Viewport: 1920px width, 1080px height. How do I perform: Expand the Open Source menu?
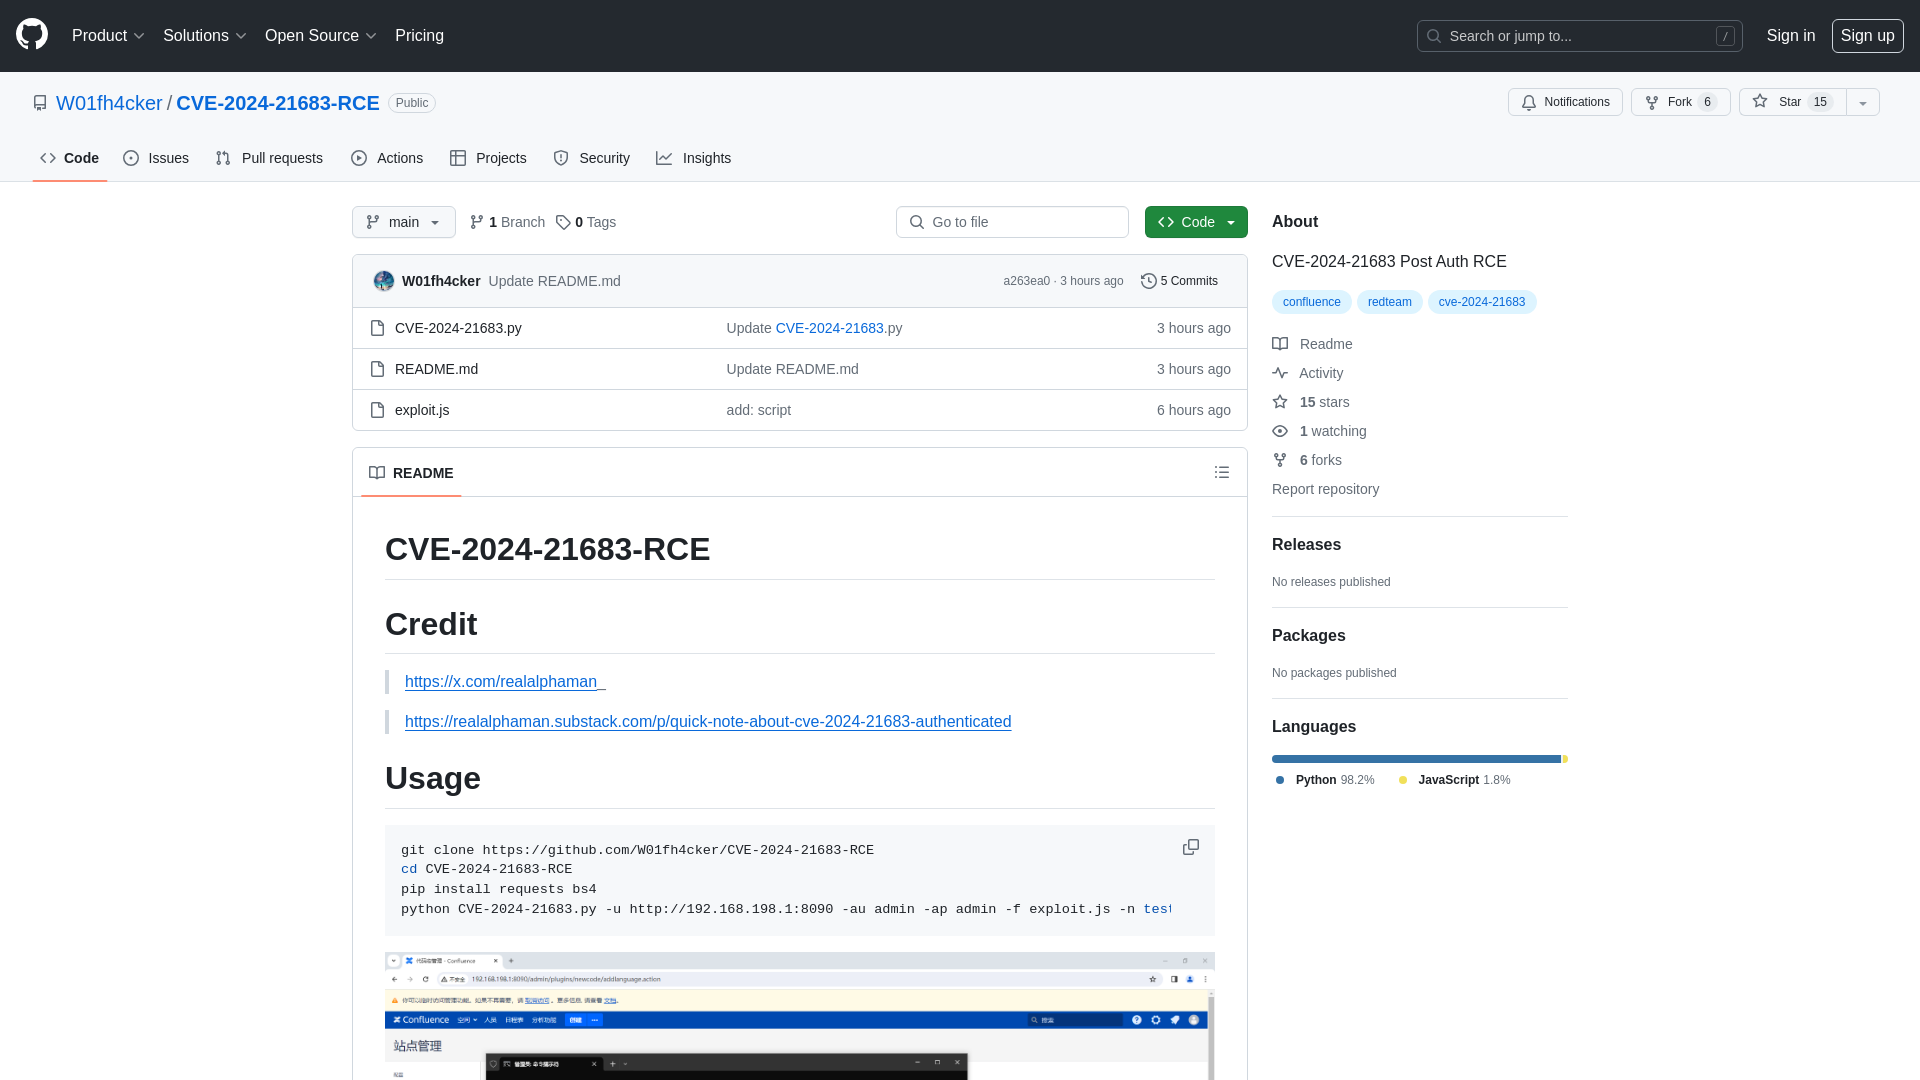(x=321, y=36)
